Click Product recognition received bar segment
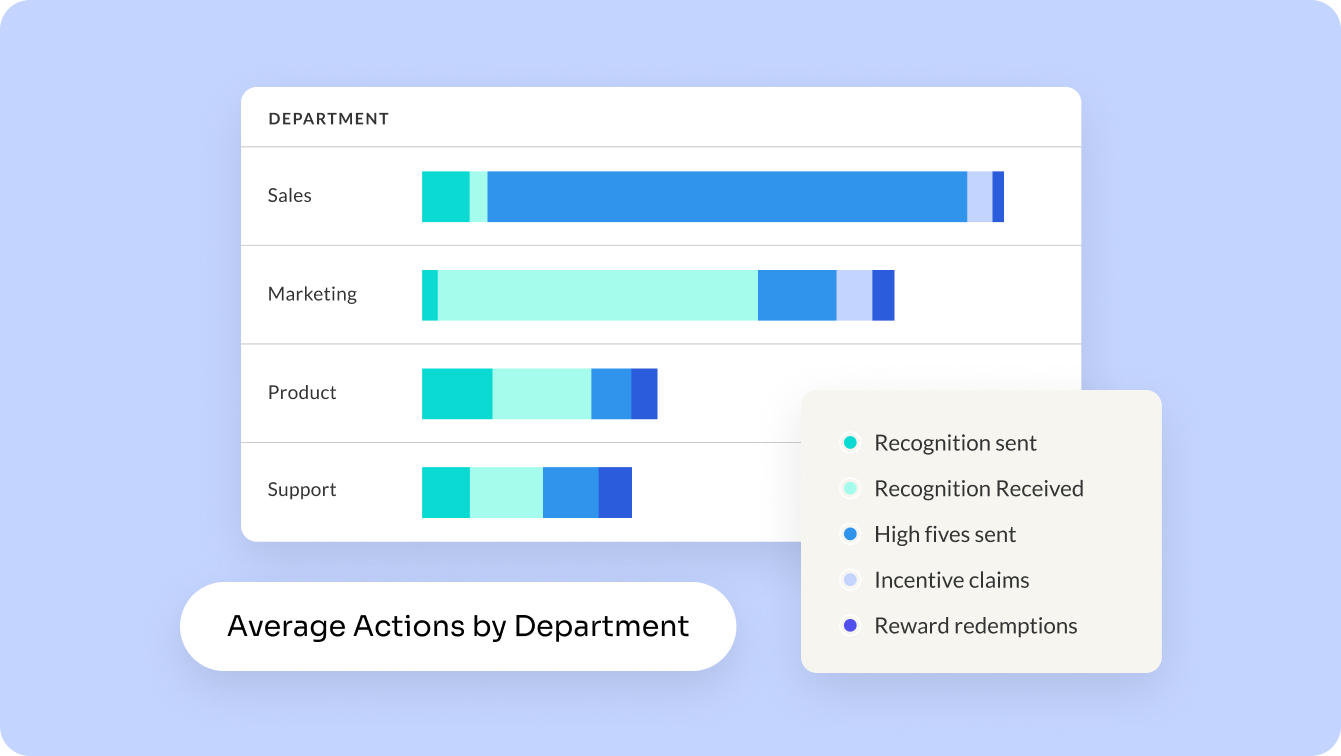The image size is (1341, 756). pyautogui.click(x=542, y=394)
